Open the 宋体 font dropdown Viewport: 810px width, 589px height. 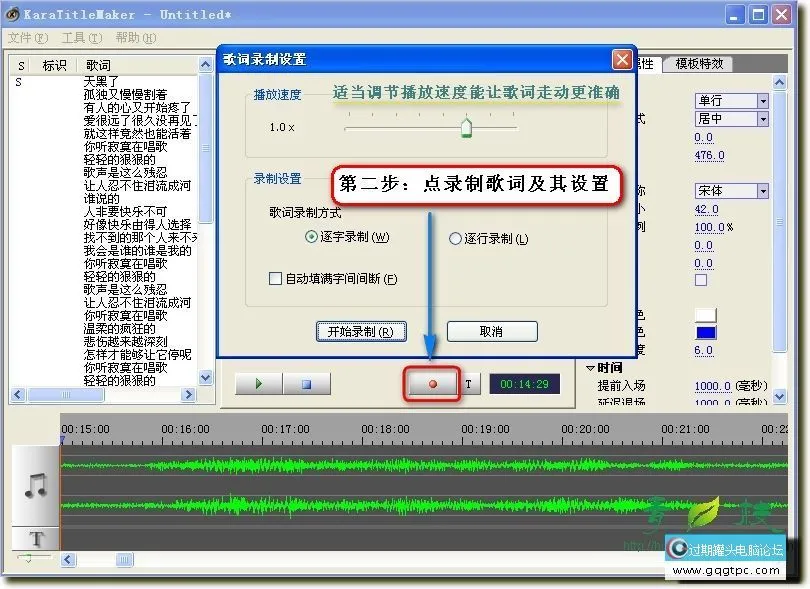tap(763, 190)
